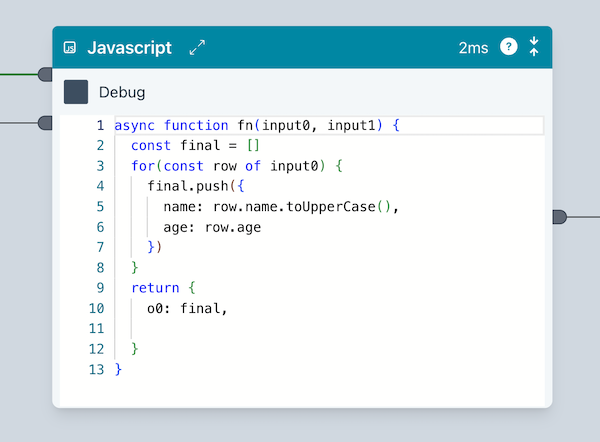Toggle the Debug checkbox
The image size is (600, 442).
(x=76, y=92)
